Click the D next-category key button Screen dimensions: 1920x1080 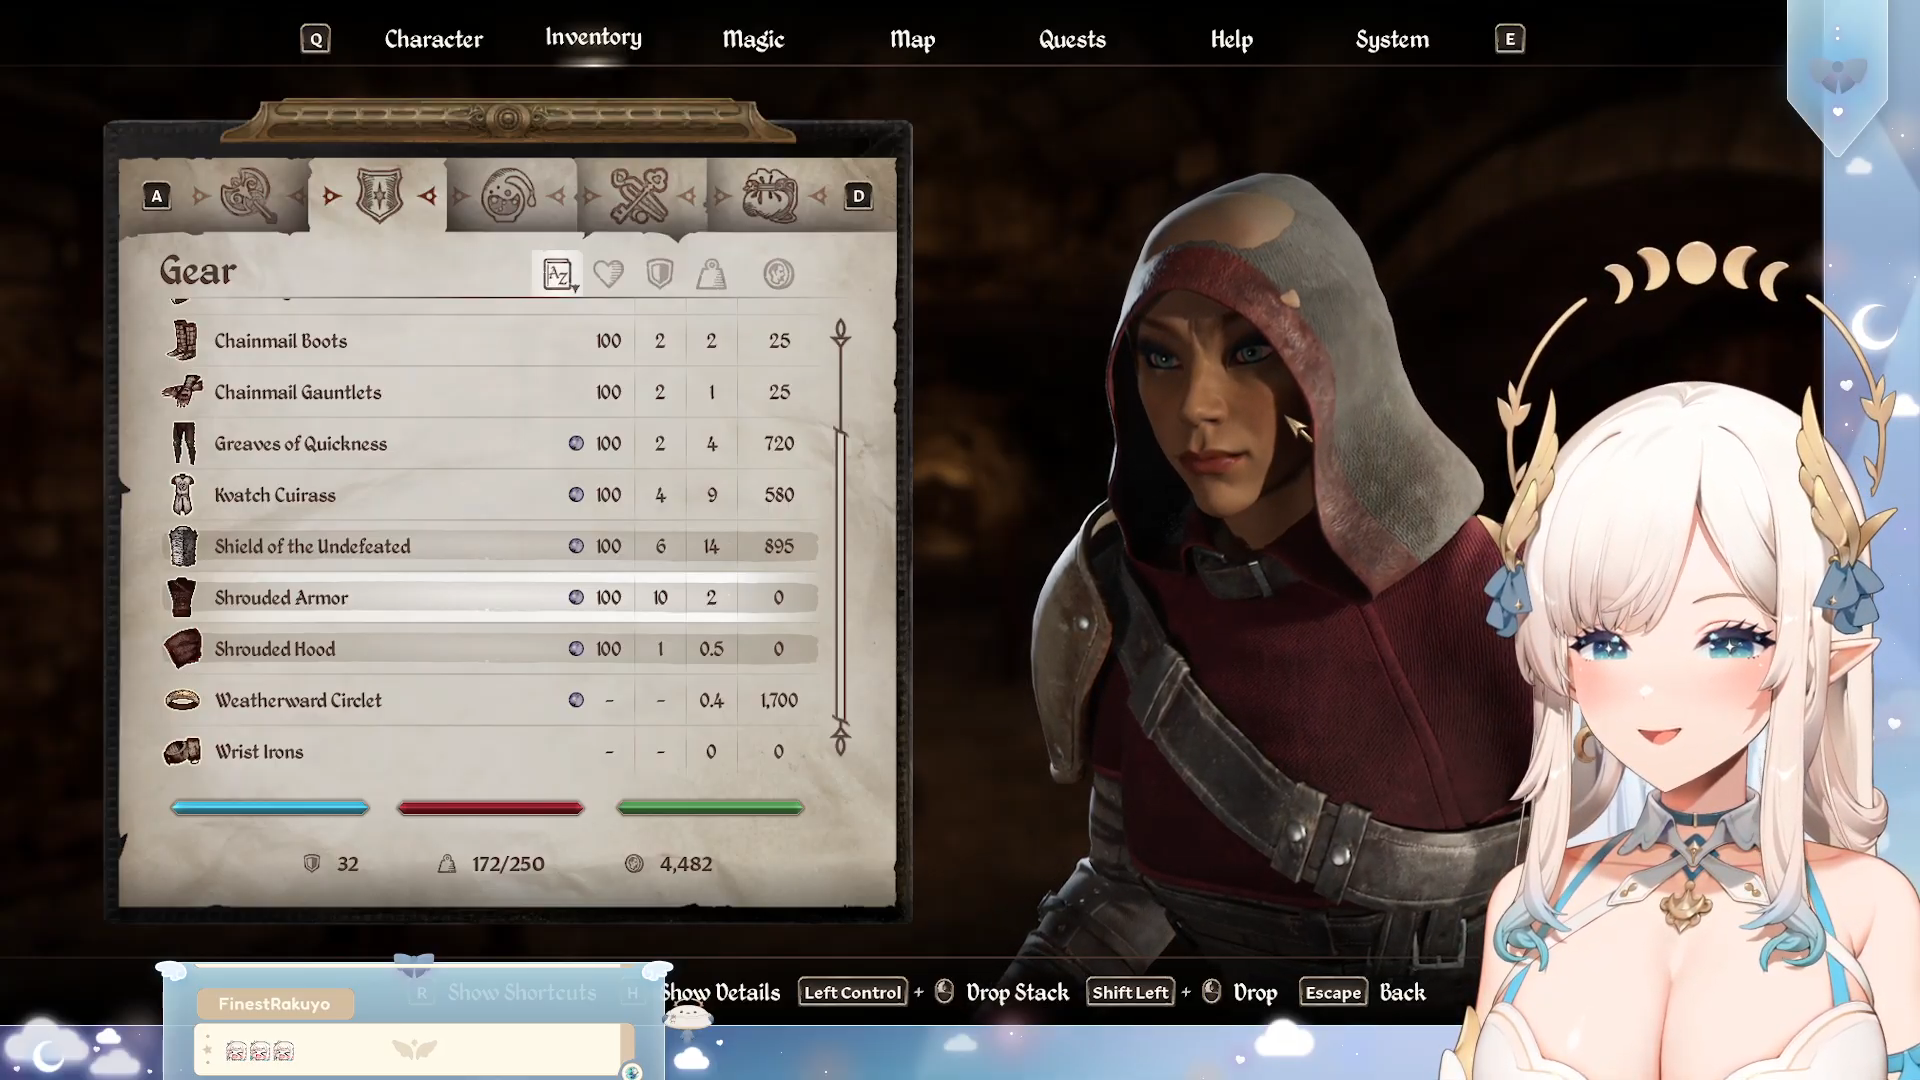tap(858, 196)
